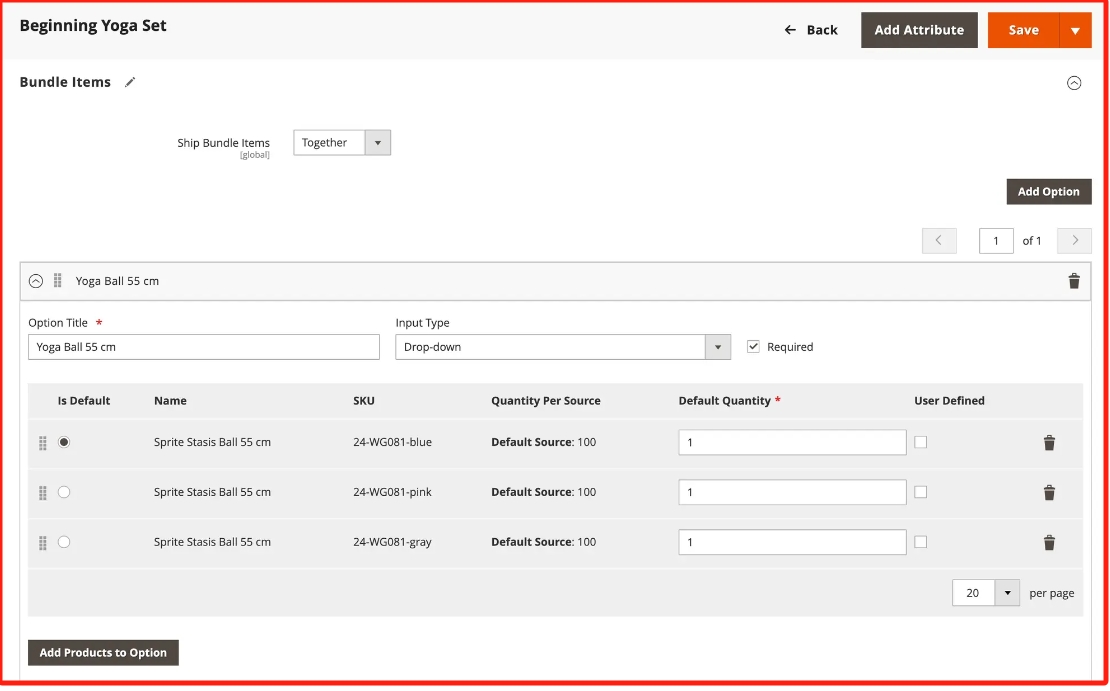
Task: Delete the Yoga Ball 55 cm option
Action: click(x=1073, y=281)
